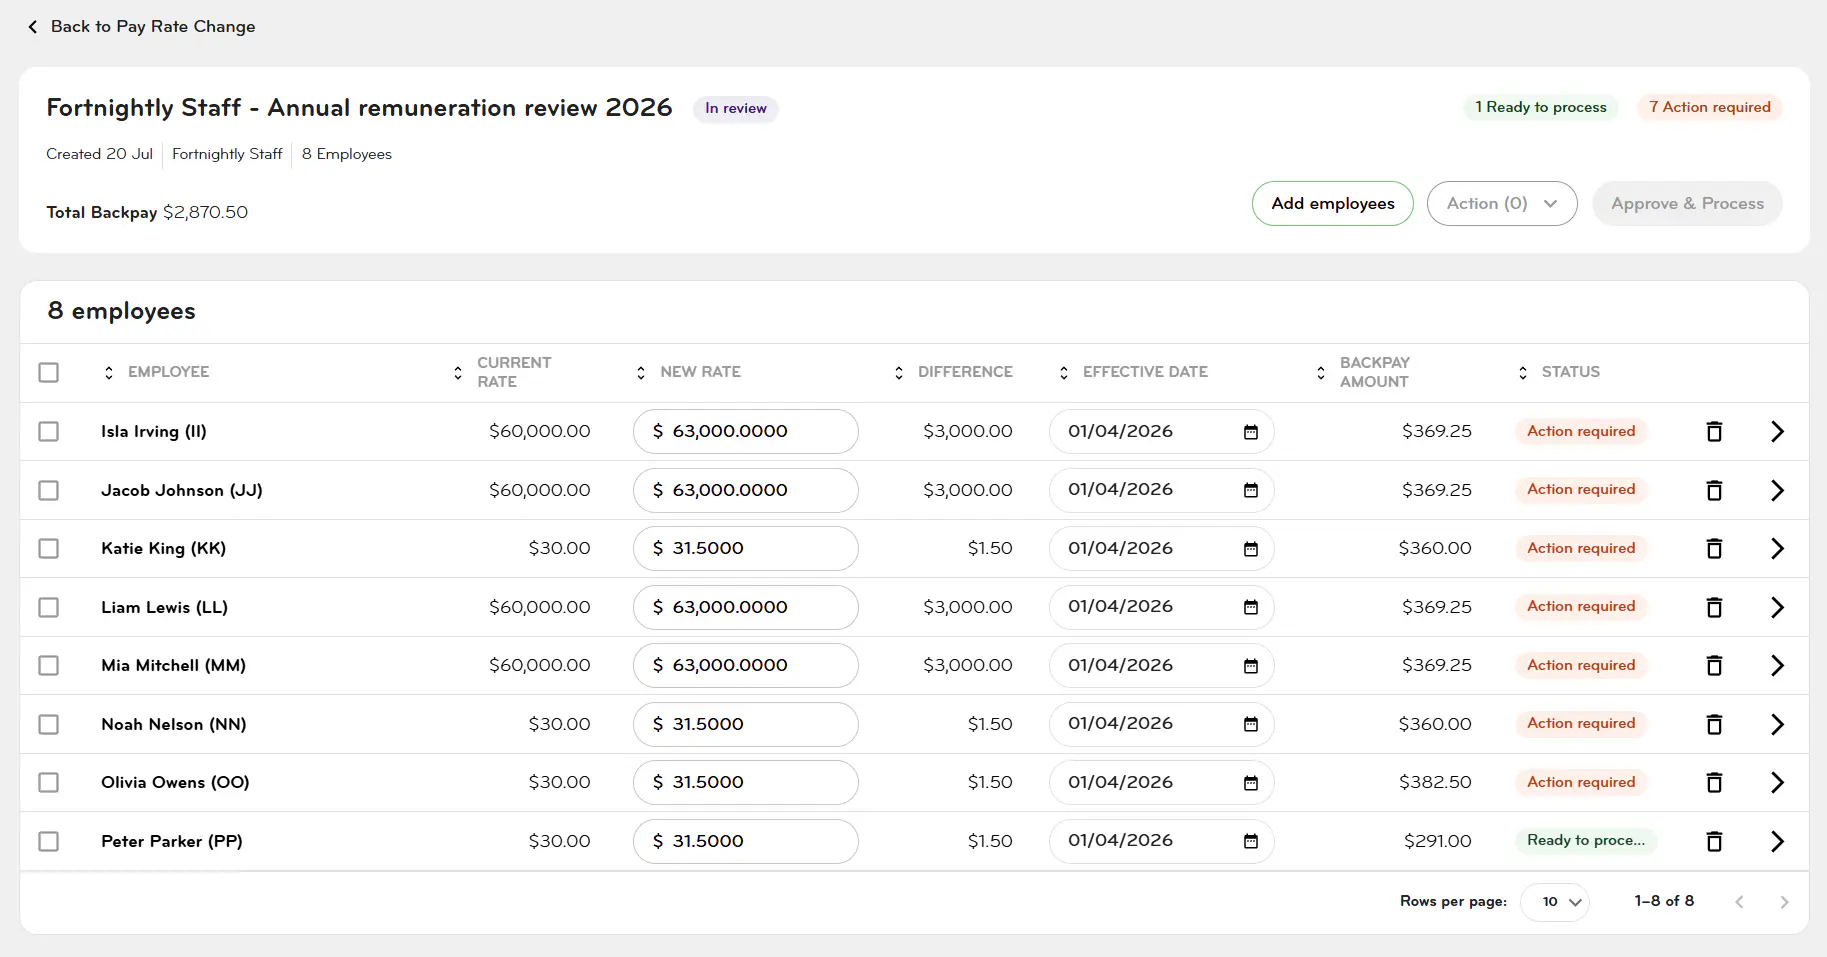1827x957 pixels.
Task: Sort table by Employee column
Action: [x=109, y=372]
